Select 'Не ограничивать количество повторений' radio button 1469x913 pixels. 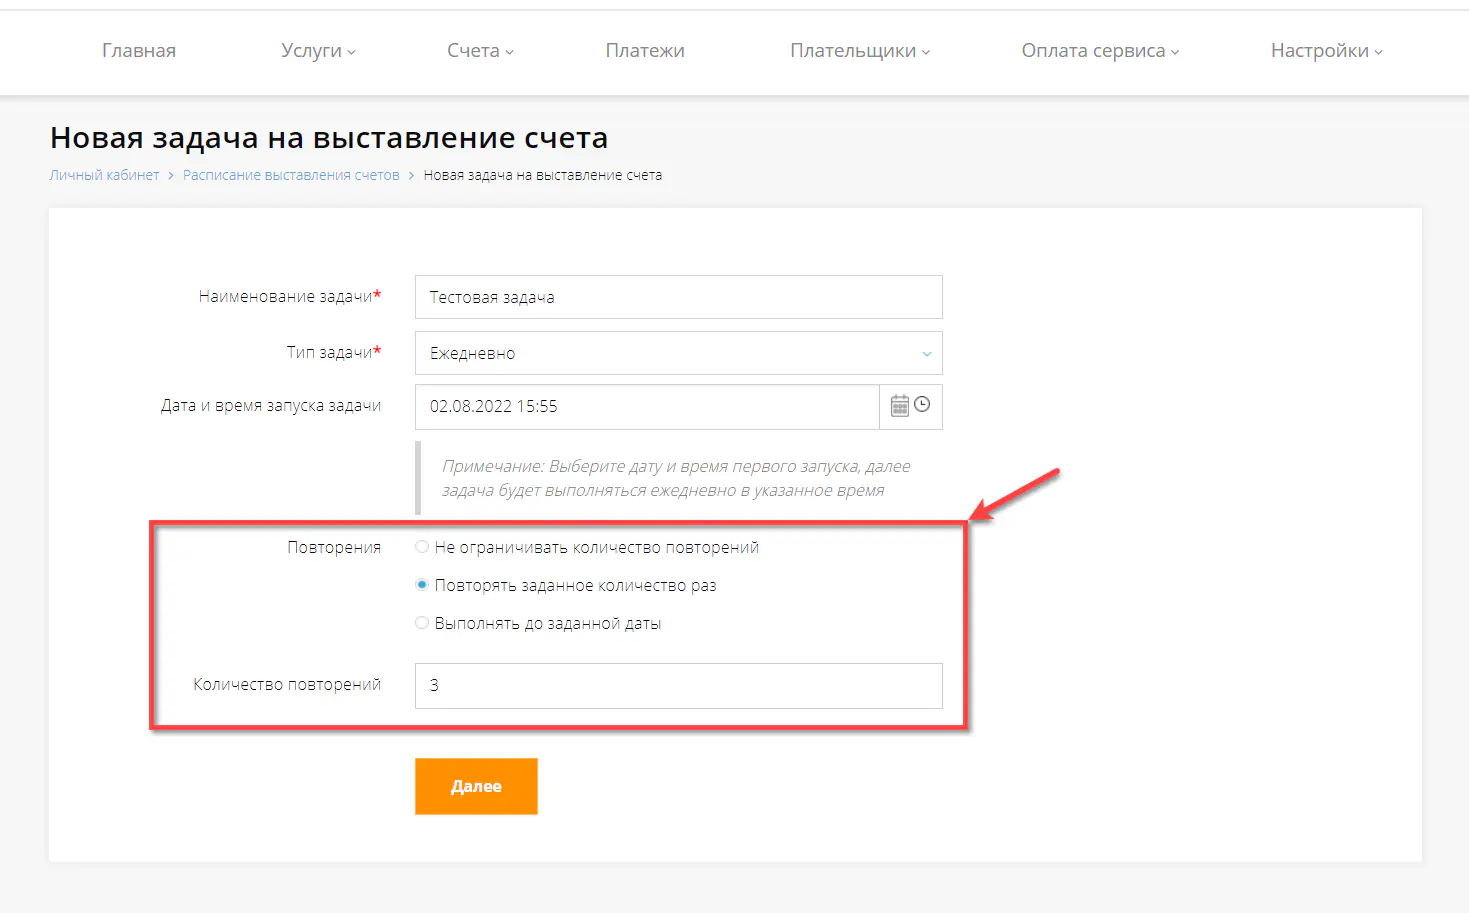422,546
